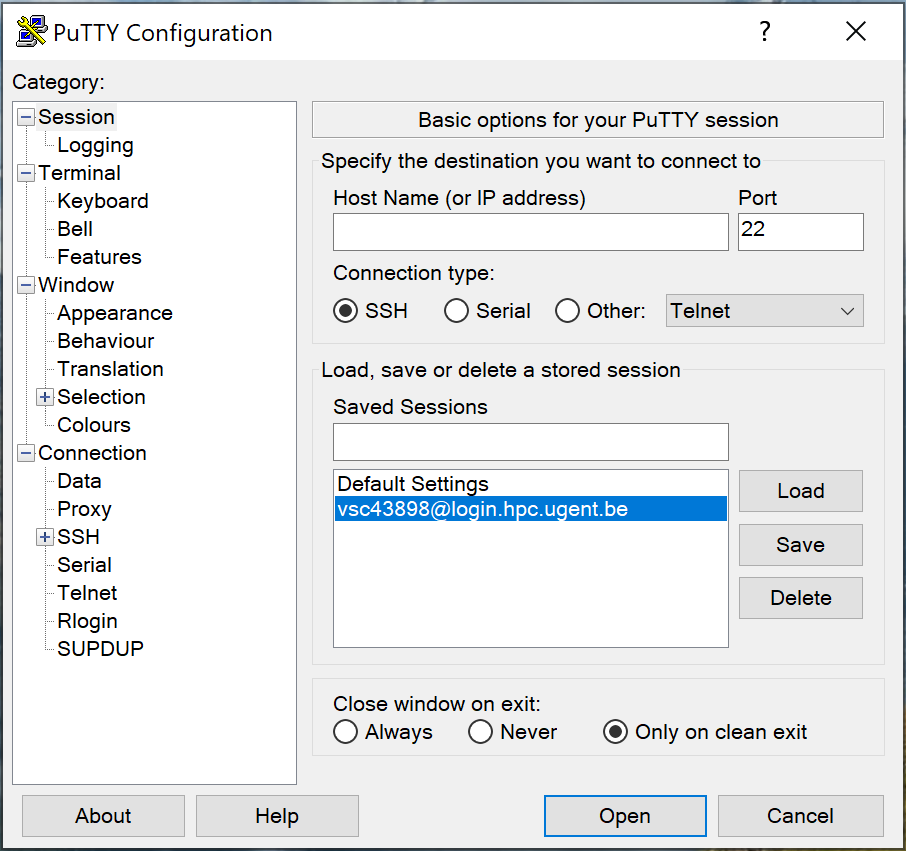Click the PuTTY icon in title bar
906x851 pixels.
(32, 32)
